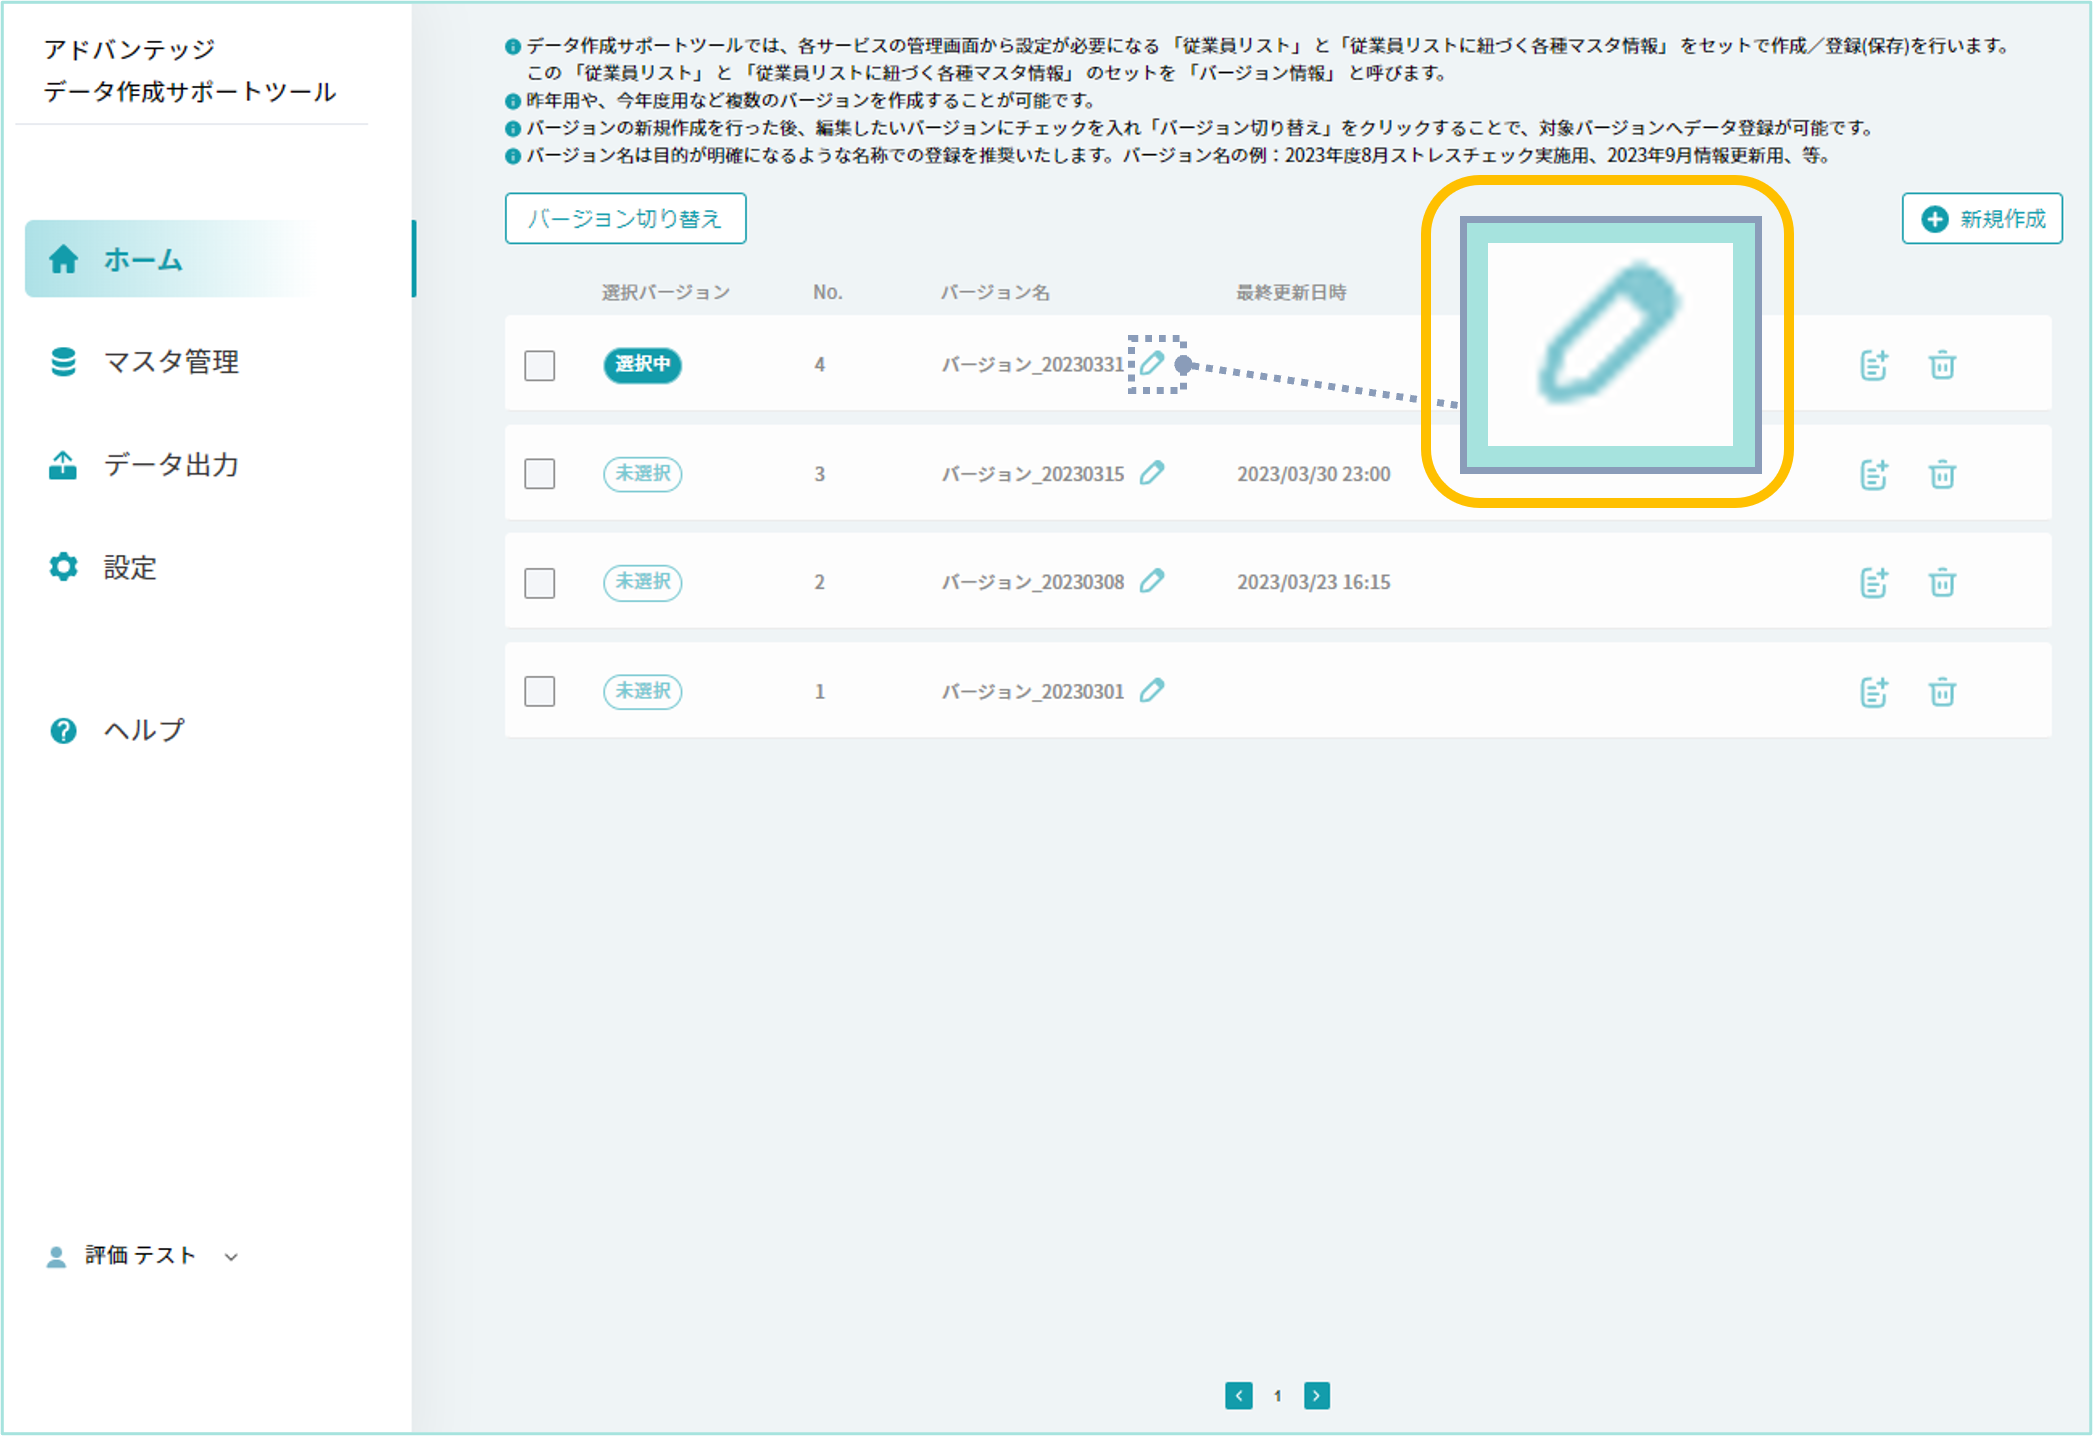2093x1436 pixels.
Task: Open the 設定 sidebar menu
Action: 102,567
